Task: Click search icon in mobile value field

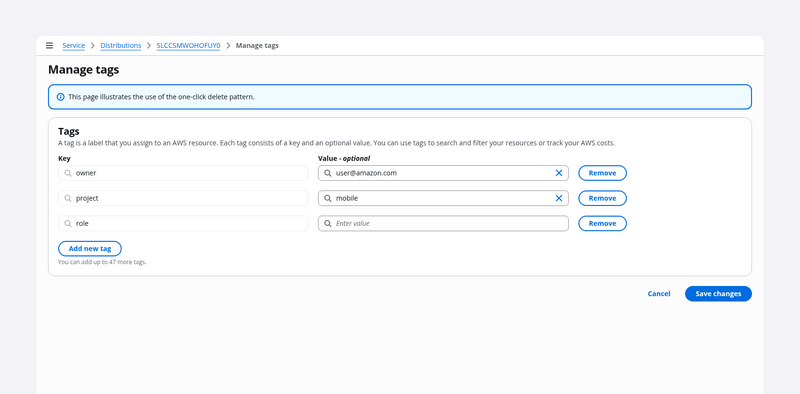Action: pyautogui.click(x=328, y=198)
